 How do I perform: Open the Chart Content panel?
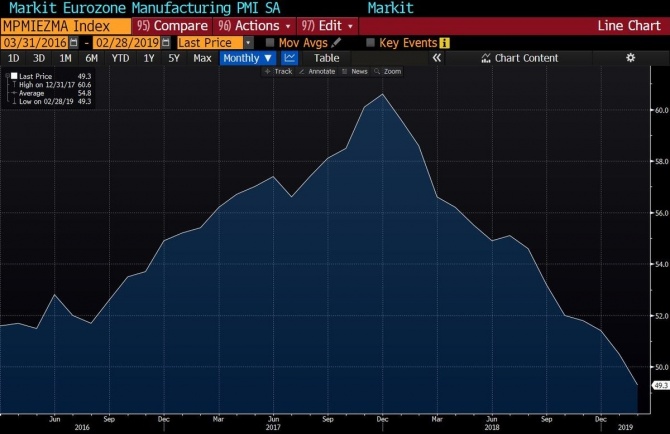(520, 58)
